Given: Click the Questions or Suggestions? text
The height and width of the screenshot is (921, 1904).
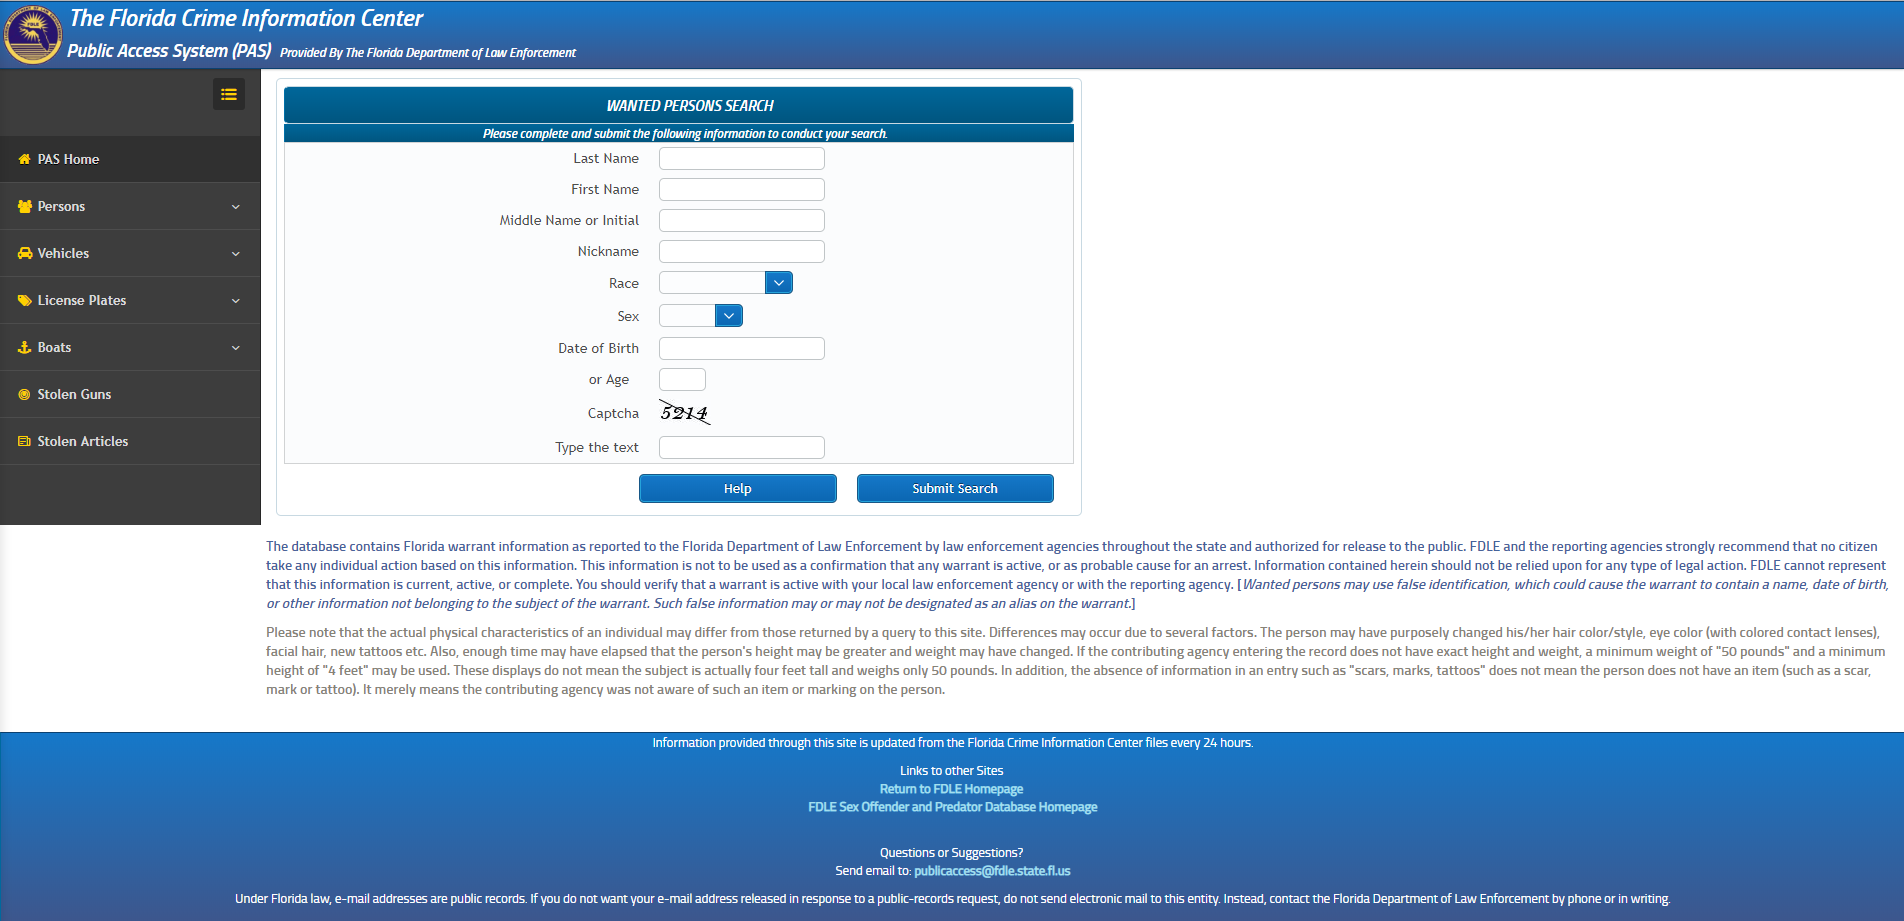Looking at the screenshot, I should pyautogui.click(x=951, y=853).
